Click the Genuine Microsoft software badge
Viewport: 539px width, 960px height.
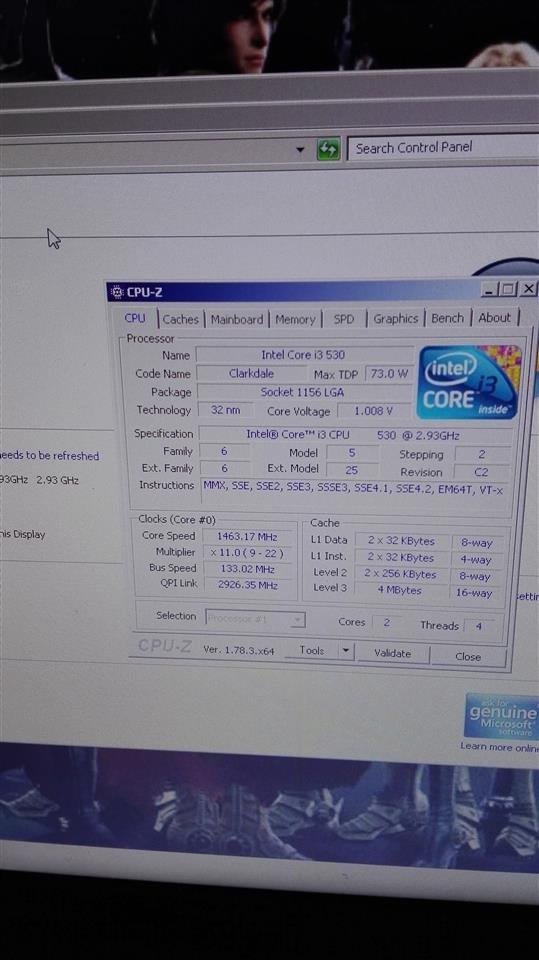[502, 717]
